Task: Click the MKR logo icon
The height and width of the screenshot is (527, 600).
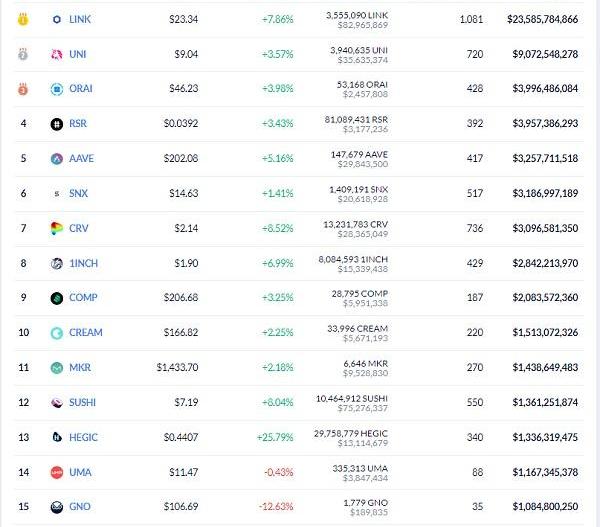Action: pos(57,367)
